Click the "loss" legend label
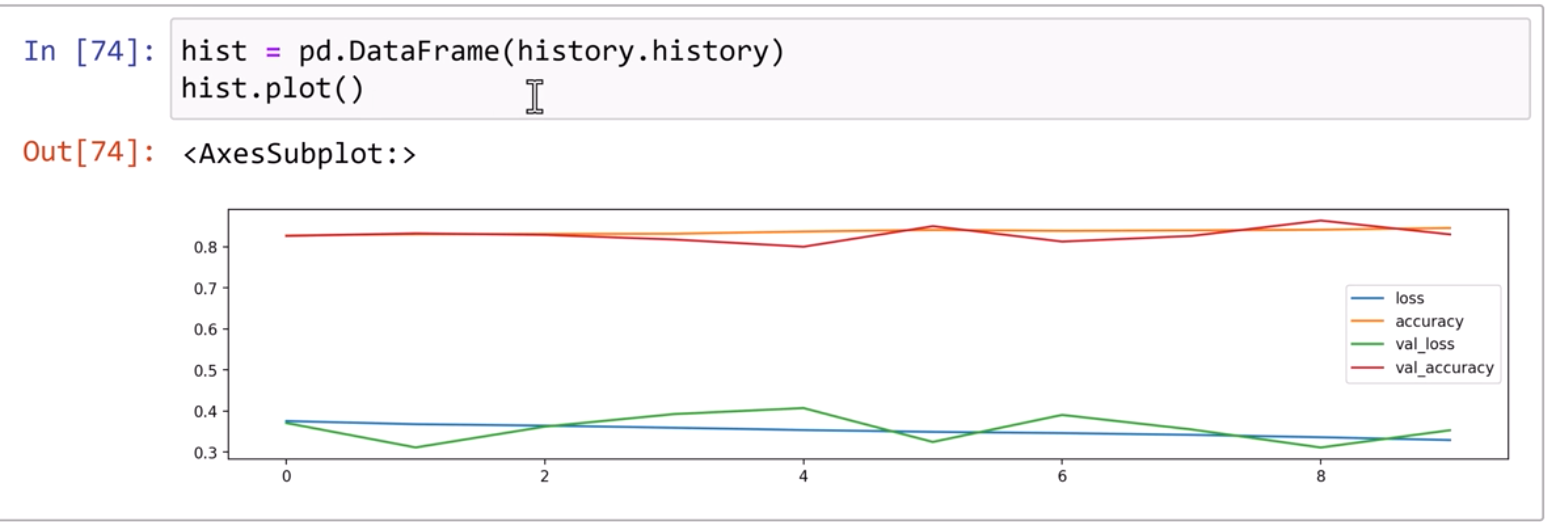This screenshot has height=522, width=1546. point(1410,298)
